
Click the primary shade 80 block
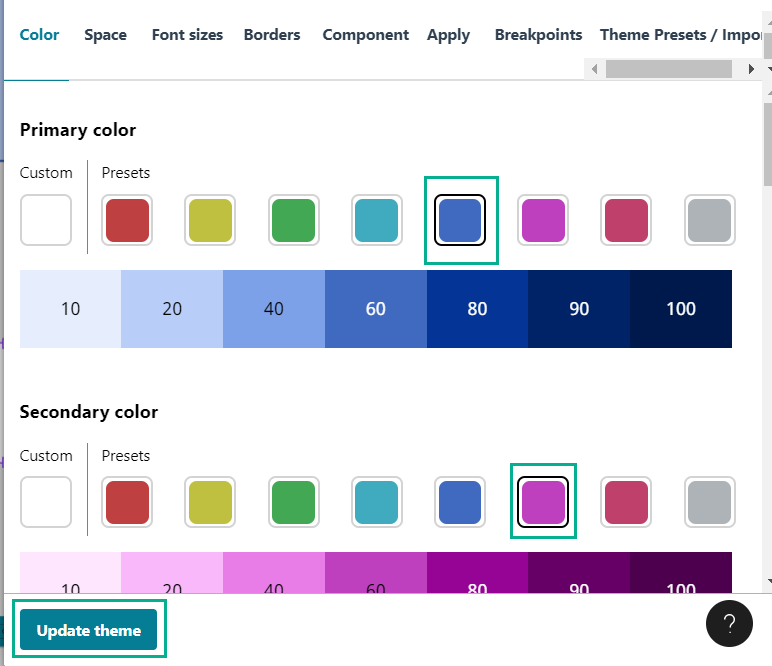[x=477, y=309]
